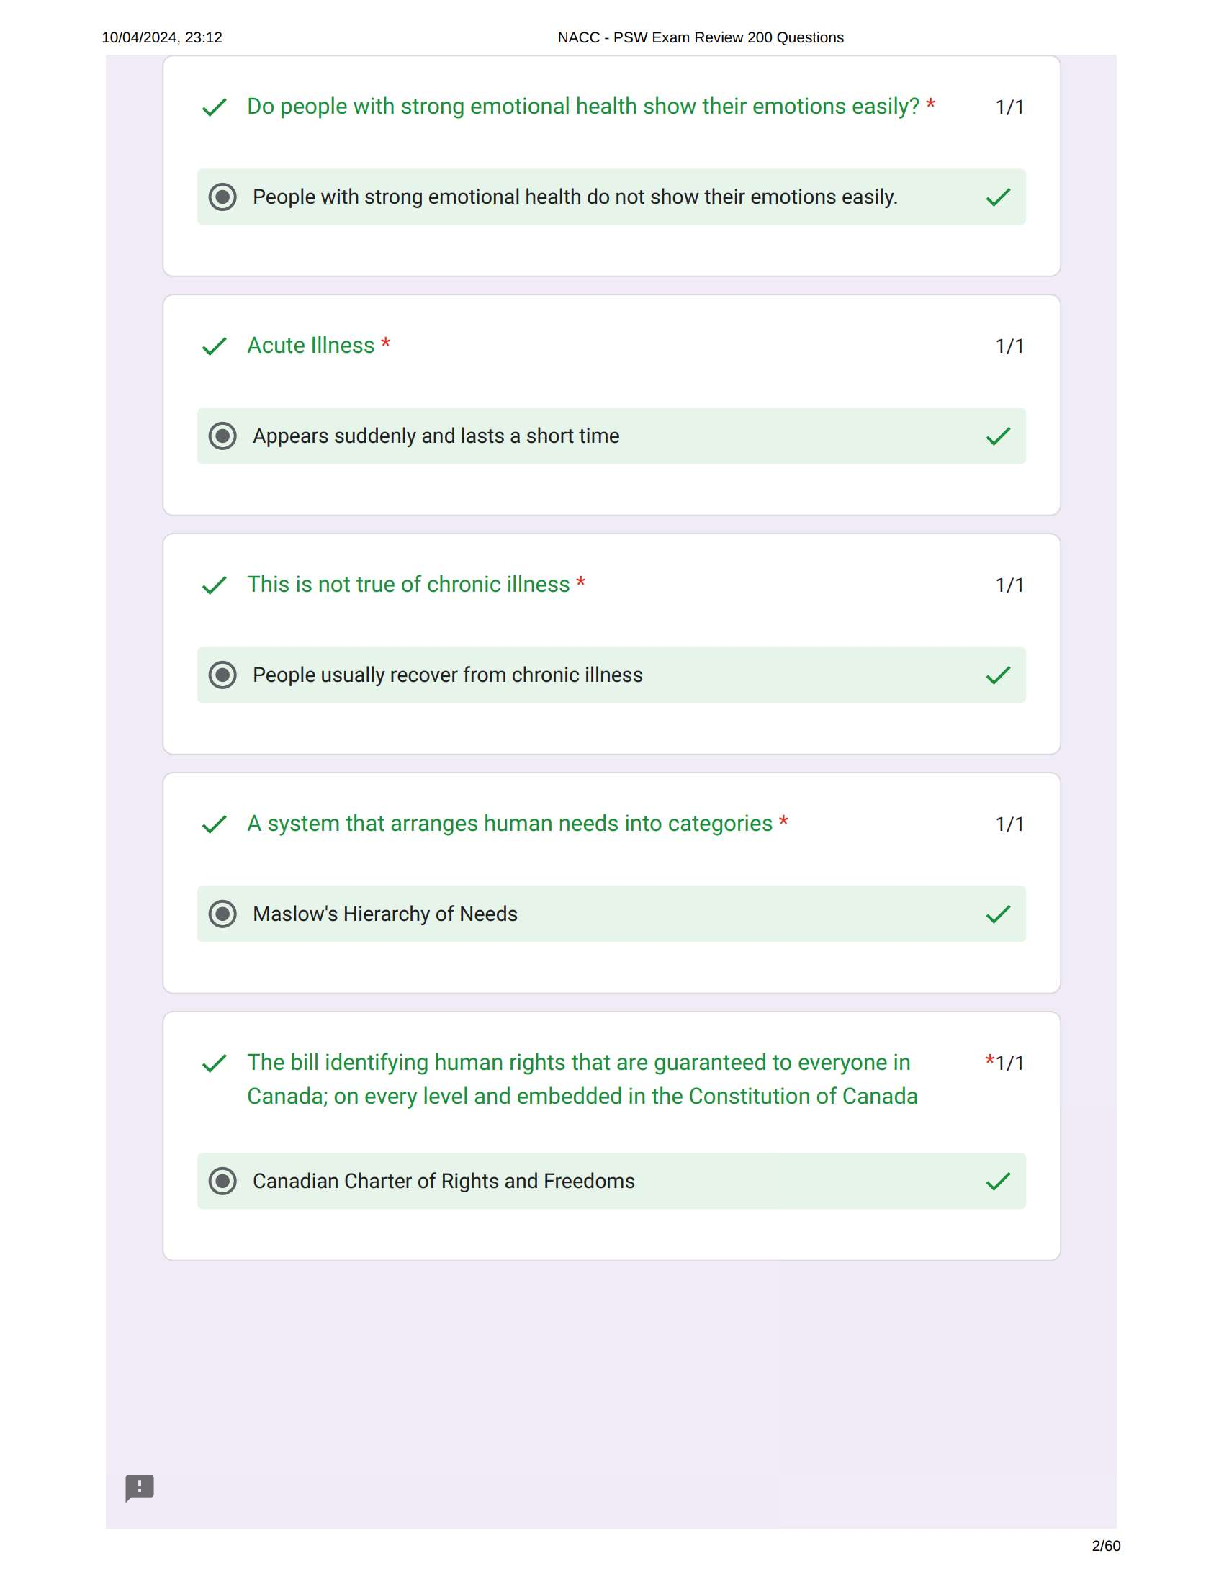
Task: Click 'Canadian Charter of Rights and Freedoms' answer text
Action: coord(443,1181)
